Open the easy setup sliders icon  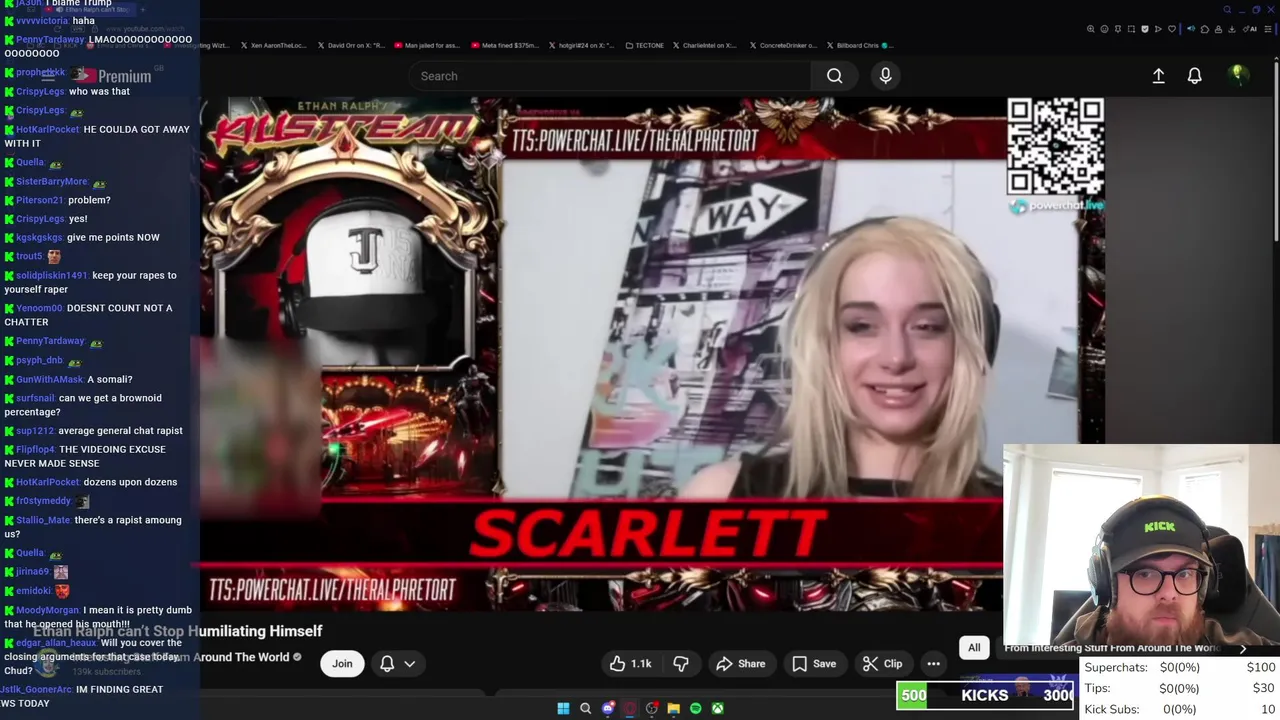[x=1267, y=29]
